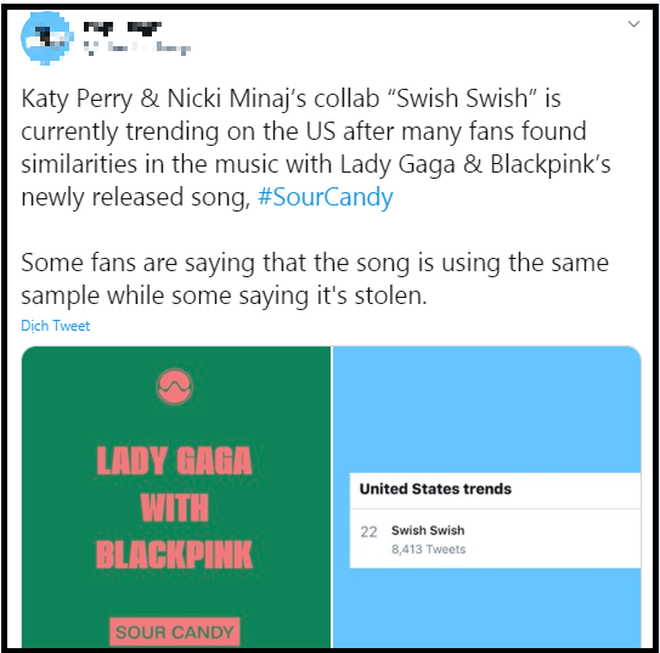Viewport: 660px width, 653px height.
Task: Click the WITH text on the artwork
Action: (x=174, y=508)
